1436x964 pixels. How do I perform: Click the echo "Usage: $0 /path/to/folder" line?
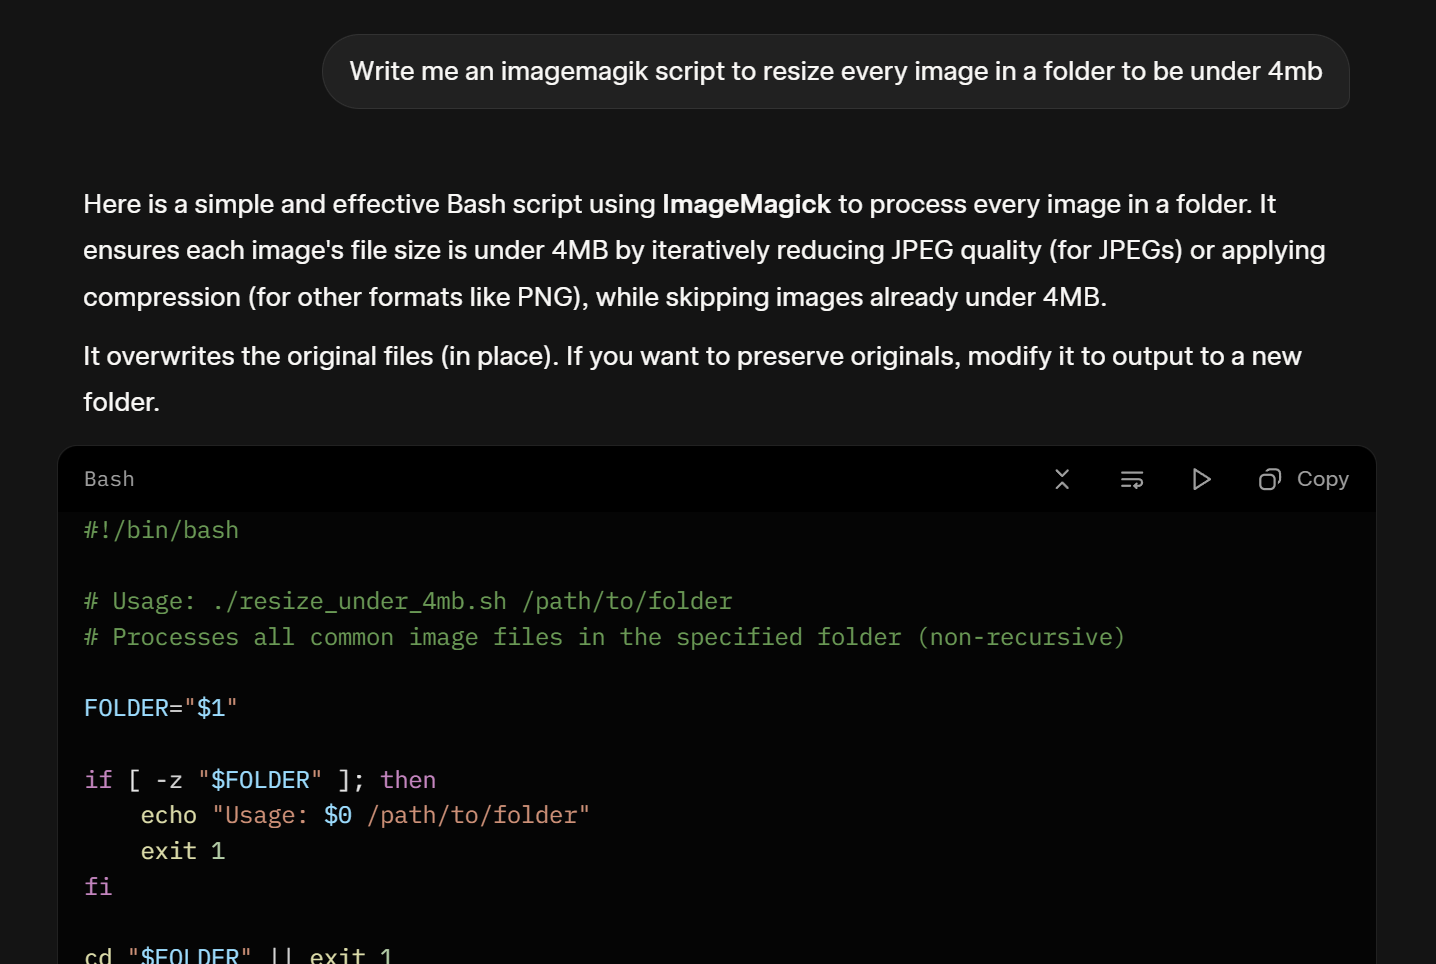pos(365,815)
